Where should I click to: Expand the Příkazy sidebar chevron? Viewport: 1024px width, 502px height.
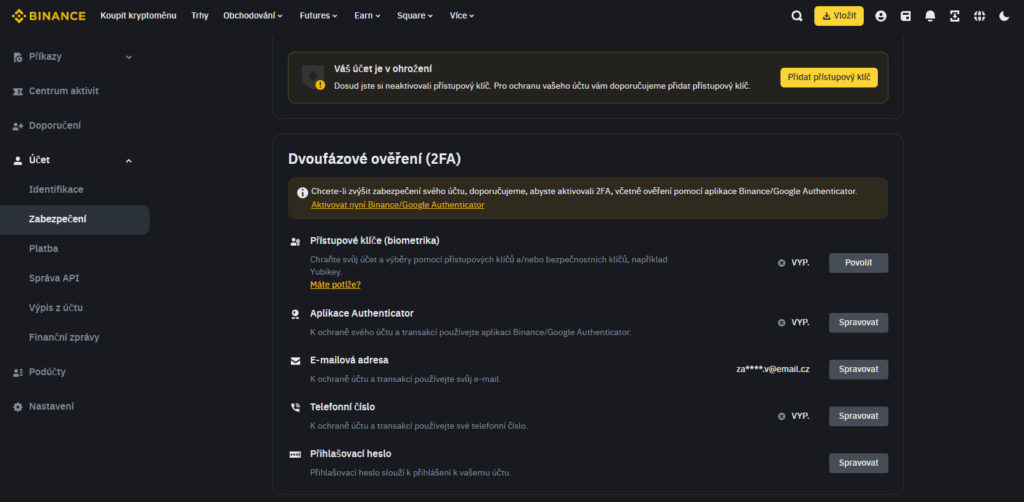click(x=129, y=57)
